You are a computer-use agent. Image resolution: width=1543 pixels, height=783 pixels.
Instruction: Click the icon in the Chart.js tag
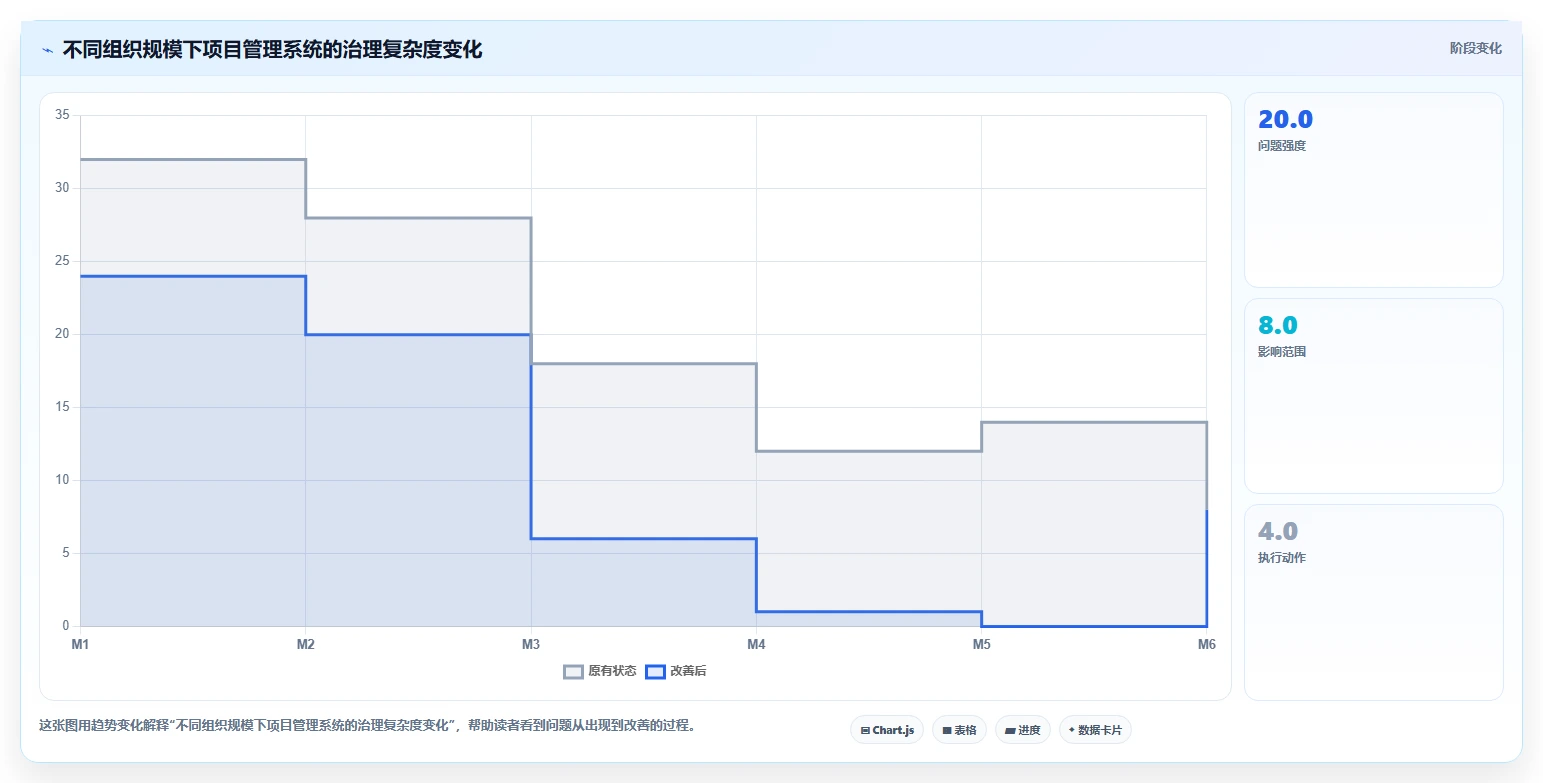(x=865, y=731)
